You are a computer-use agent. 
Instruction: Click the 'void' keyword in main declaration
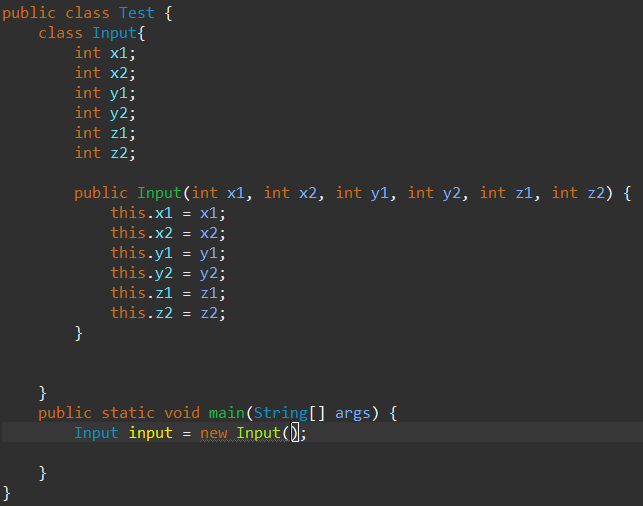(x=182, y=413)
